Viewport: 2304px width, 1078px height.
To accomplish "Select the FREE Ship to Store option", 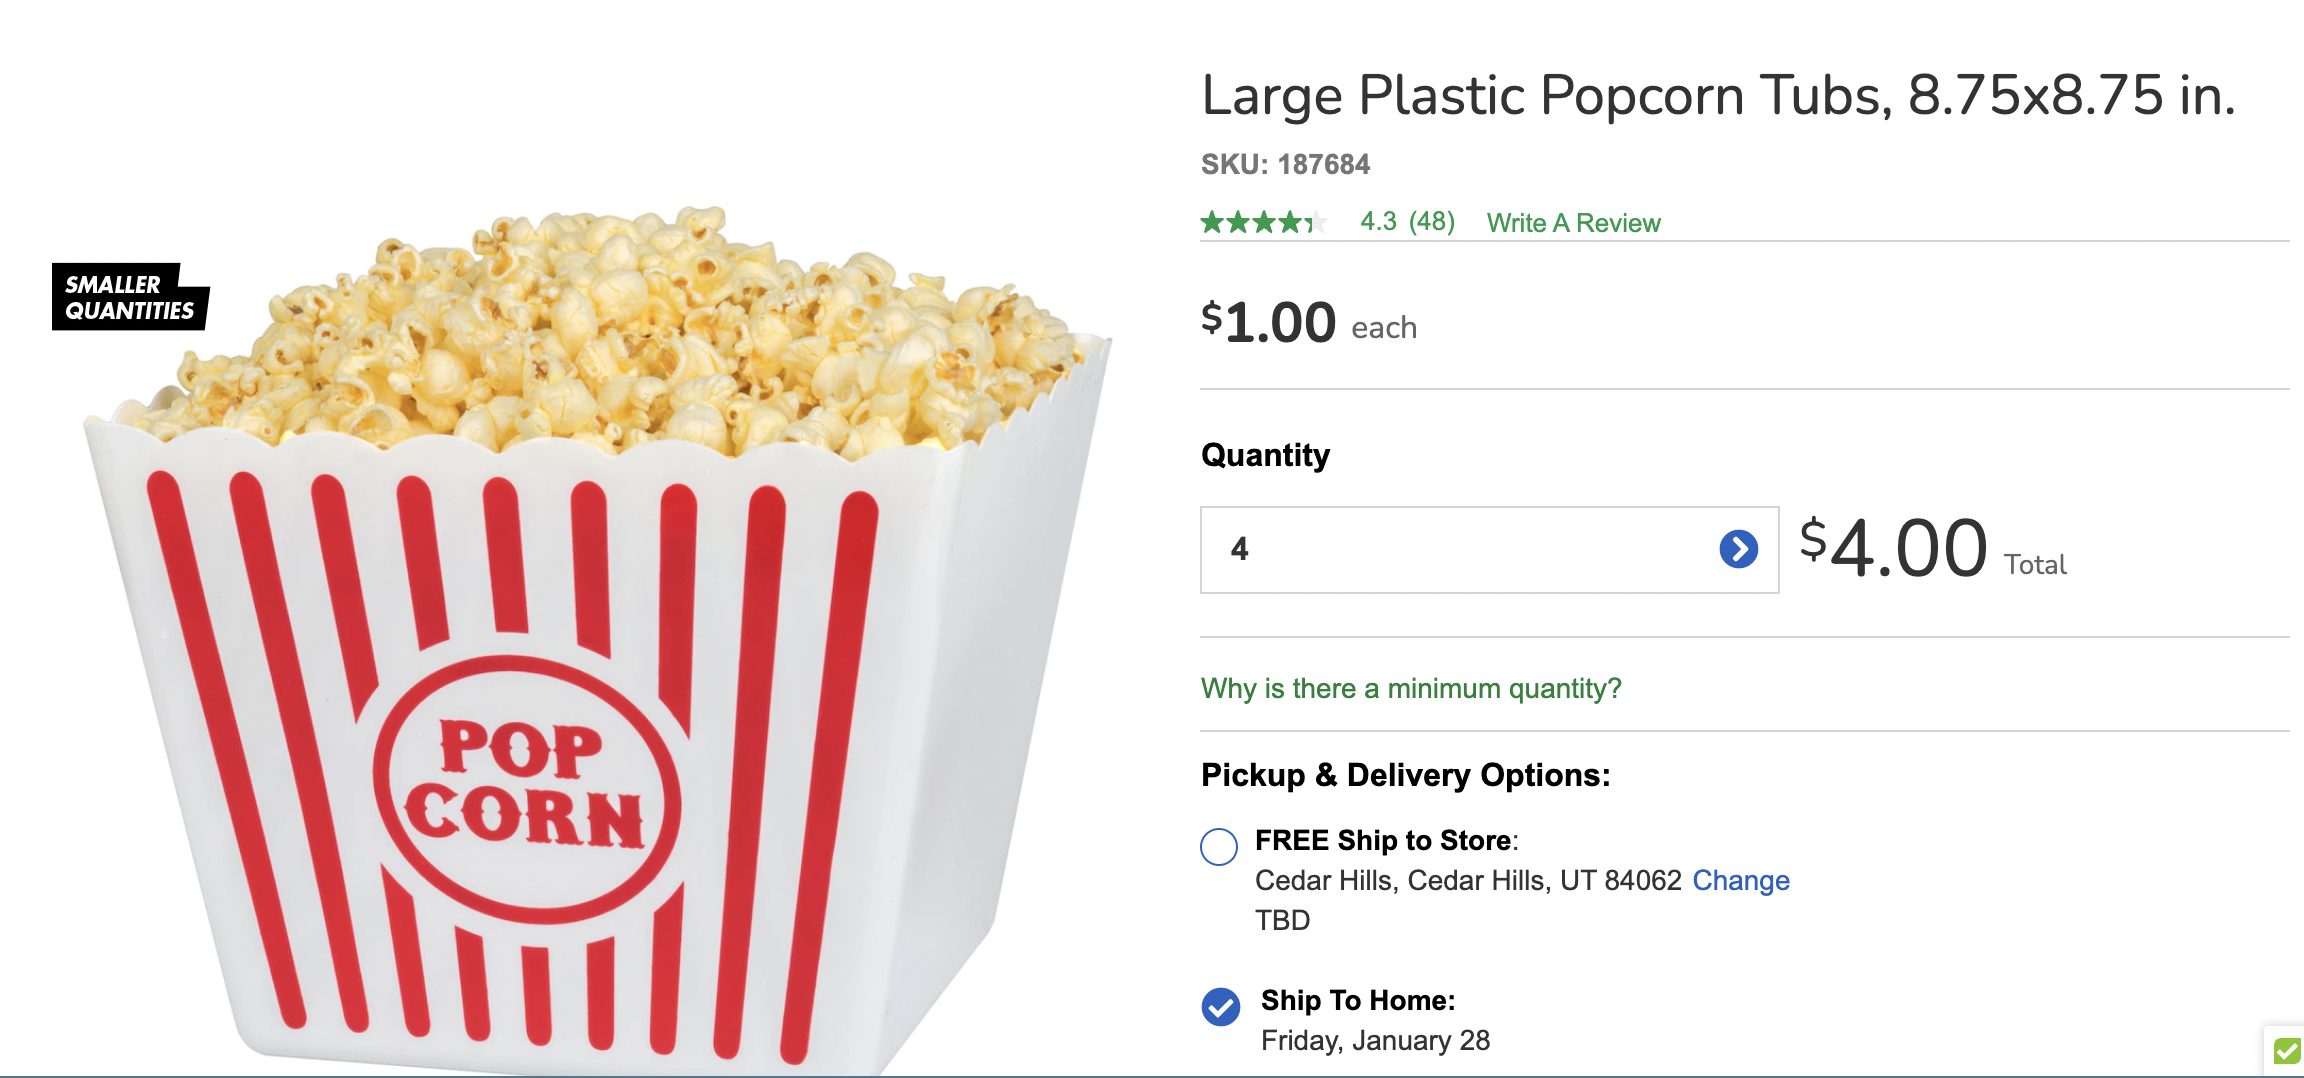I will 1219,847.
